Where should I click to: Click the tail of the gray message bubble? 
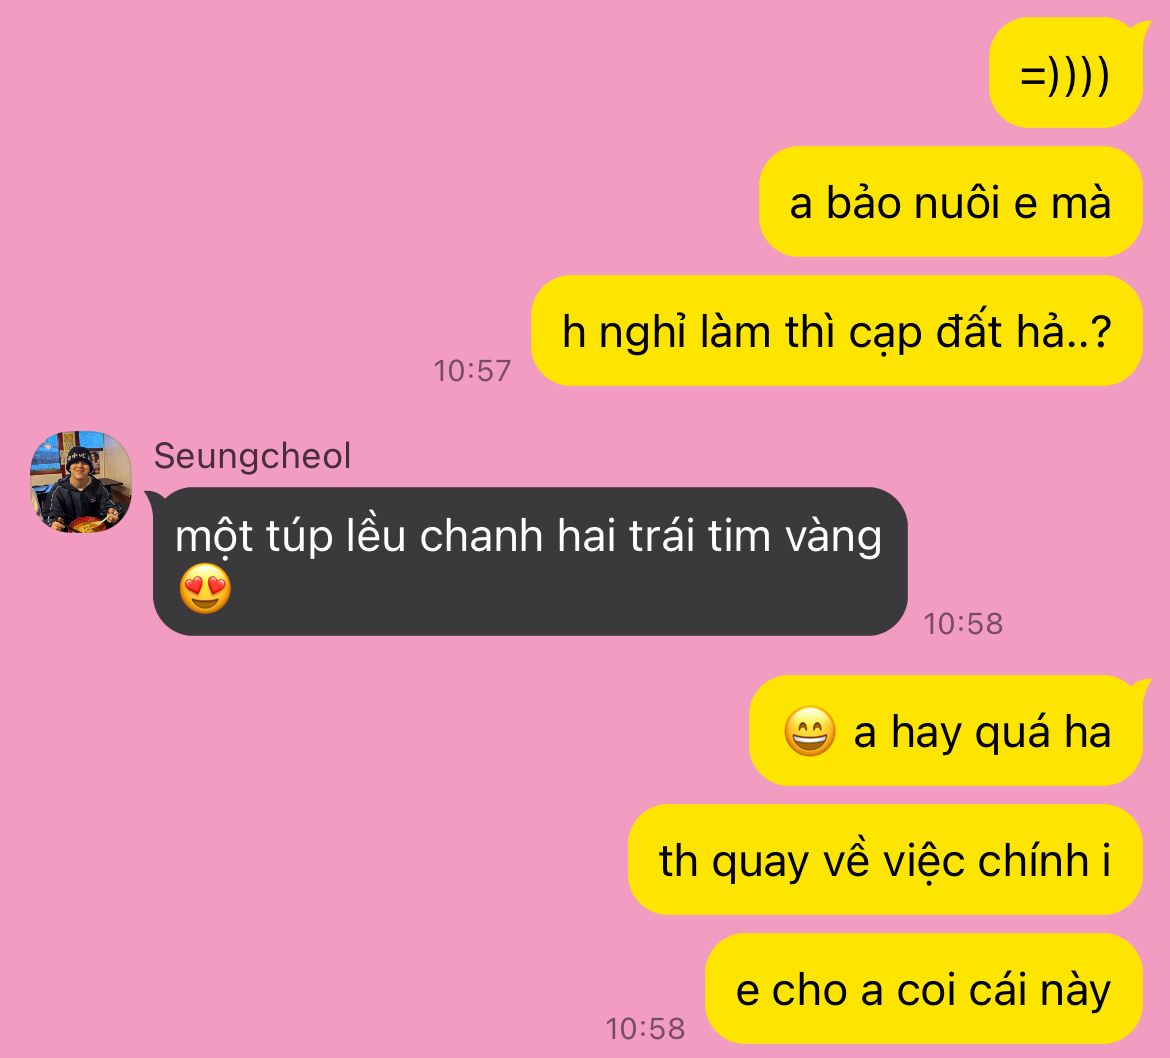(x=152, y=498)
